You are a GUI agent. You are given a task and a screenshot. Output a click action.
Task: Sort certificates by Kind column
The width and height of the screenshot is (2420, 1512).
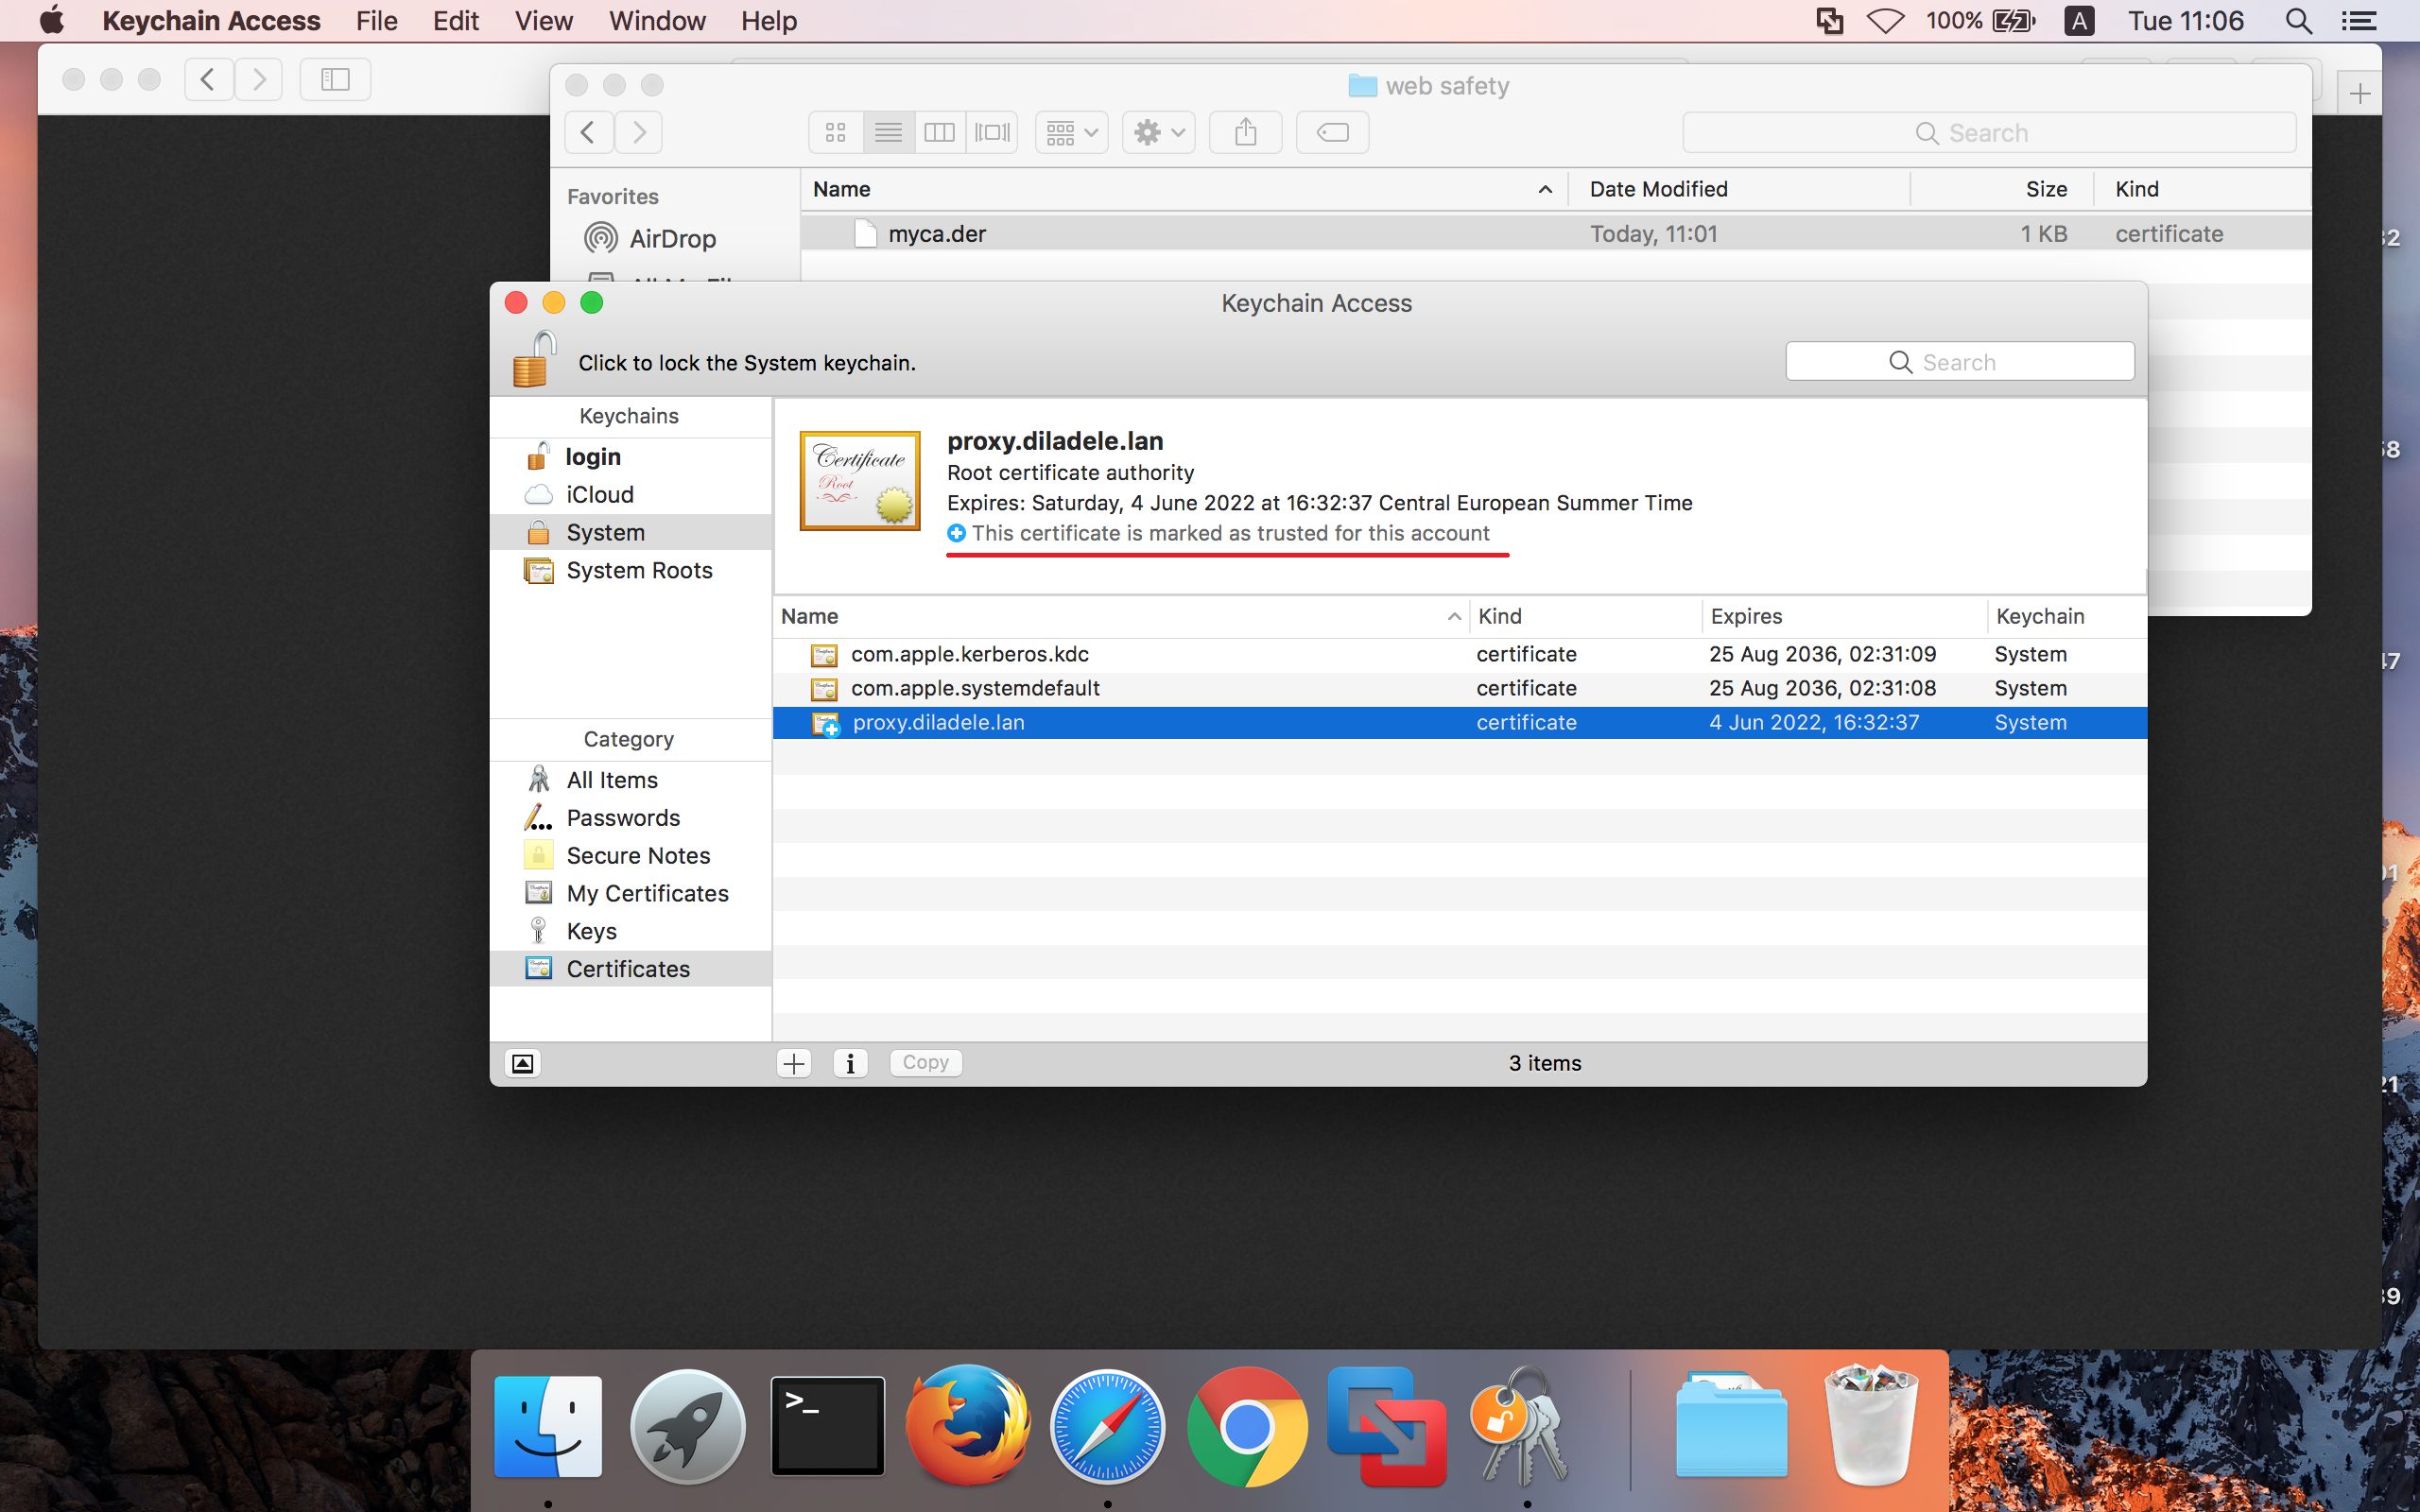[x=1585, y=616]
